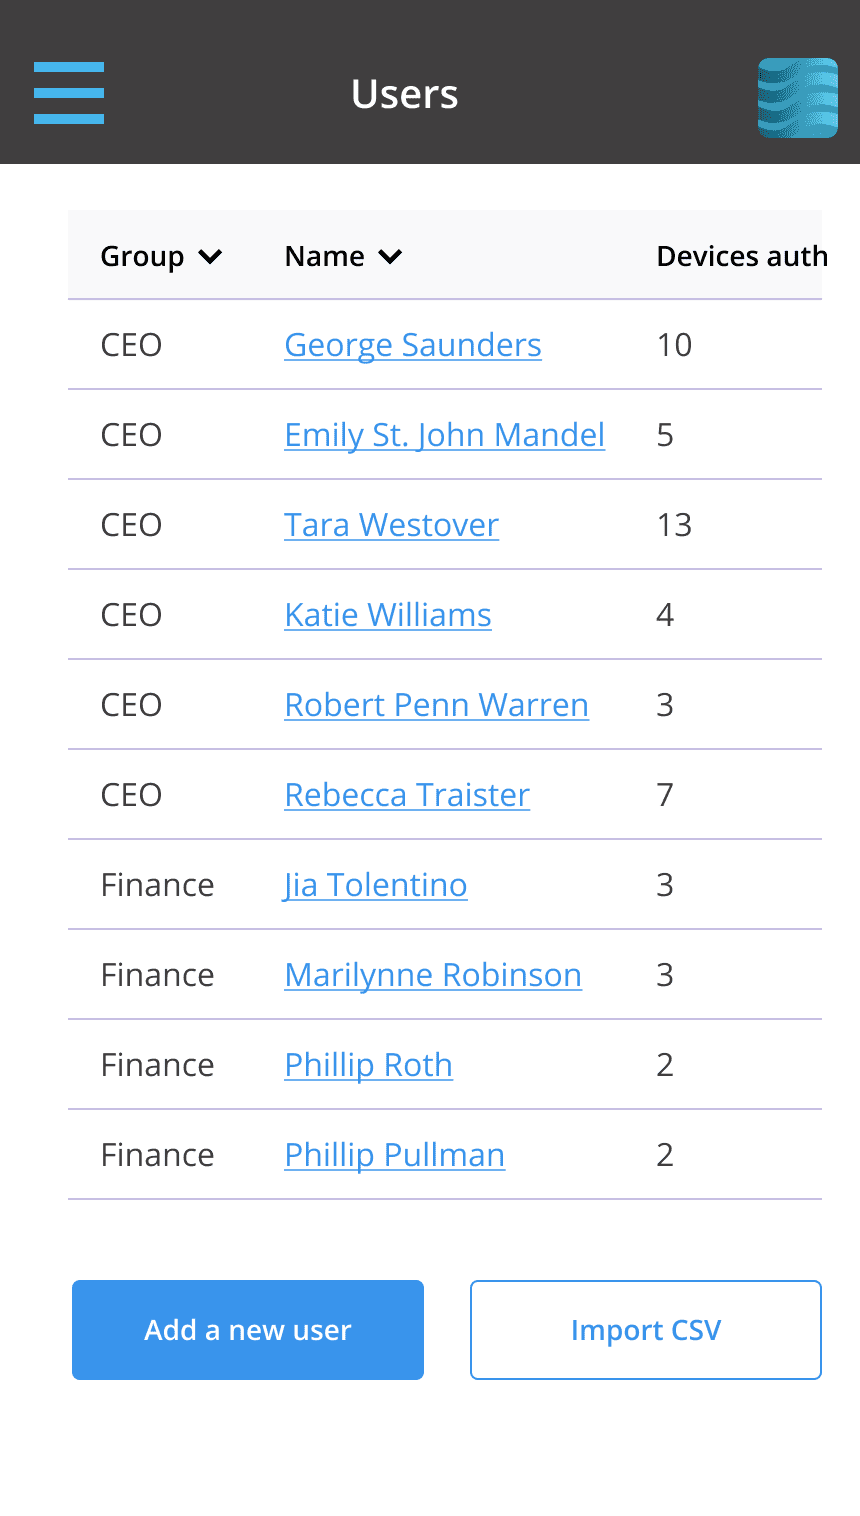Open Jia Tolentino user profile
The image size is (860, 1516).
[376, 885]
